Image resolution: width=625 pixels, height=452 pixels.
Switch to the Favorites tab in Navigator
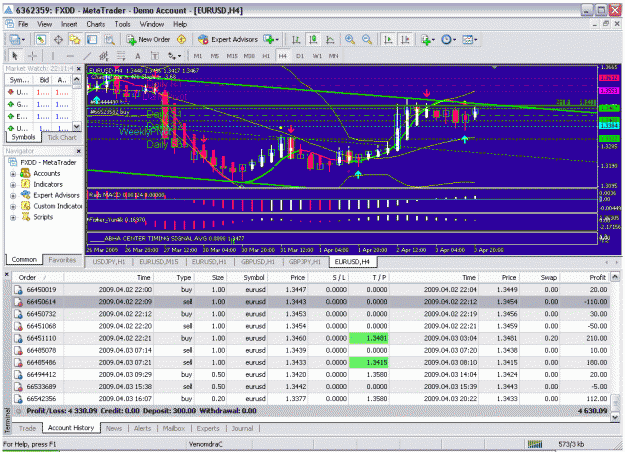(x=62, y=260)
